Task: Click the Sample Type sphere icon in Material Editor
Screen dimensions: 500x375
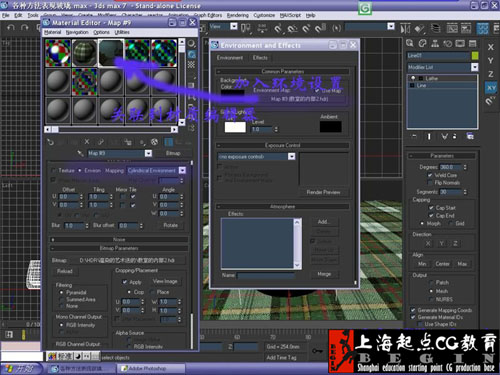Action: [x=191, y=44]
